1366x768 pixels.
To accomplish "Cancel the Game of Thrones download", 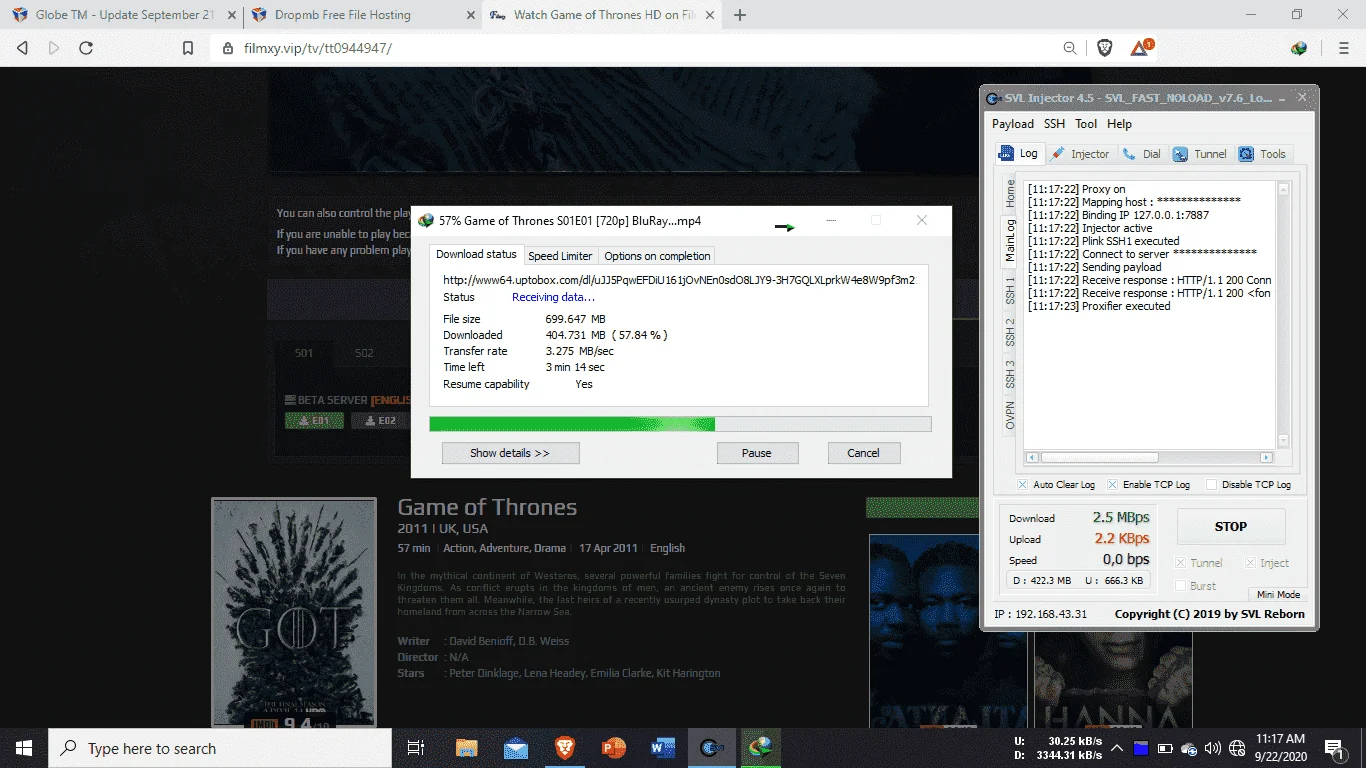I will click(863, 453).
